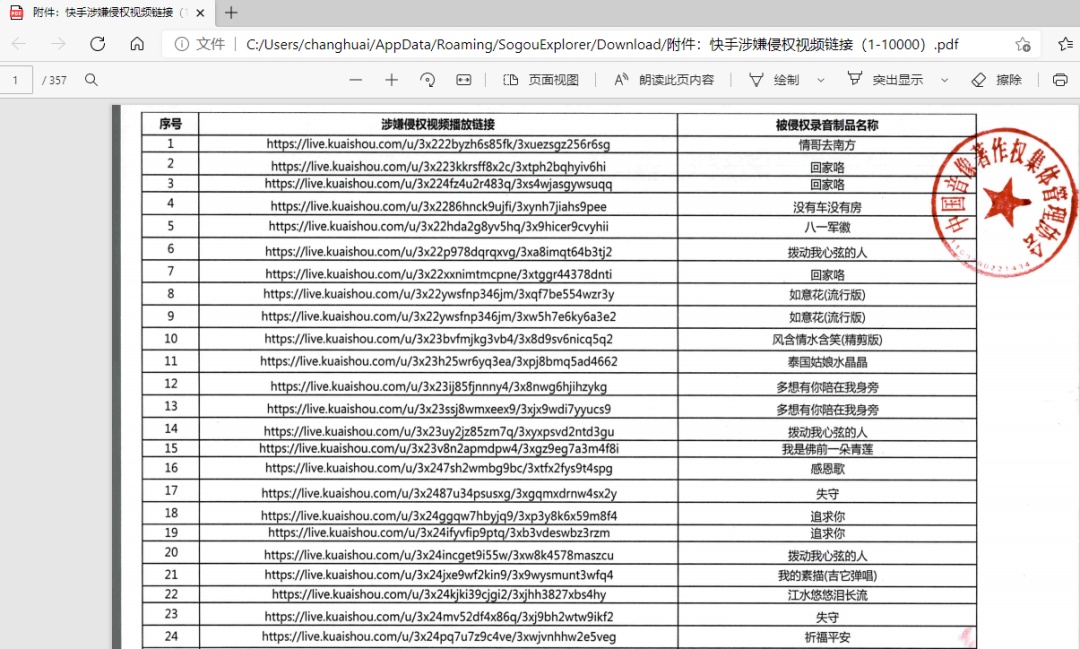
Task: Close the PDF browser tab
Action: pyautogui.click(x=200, y=12)
